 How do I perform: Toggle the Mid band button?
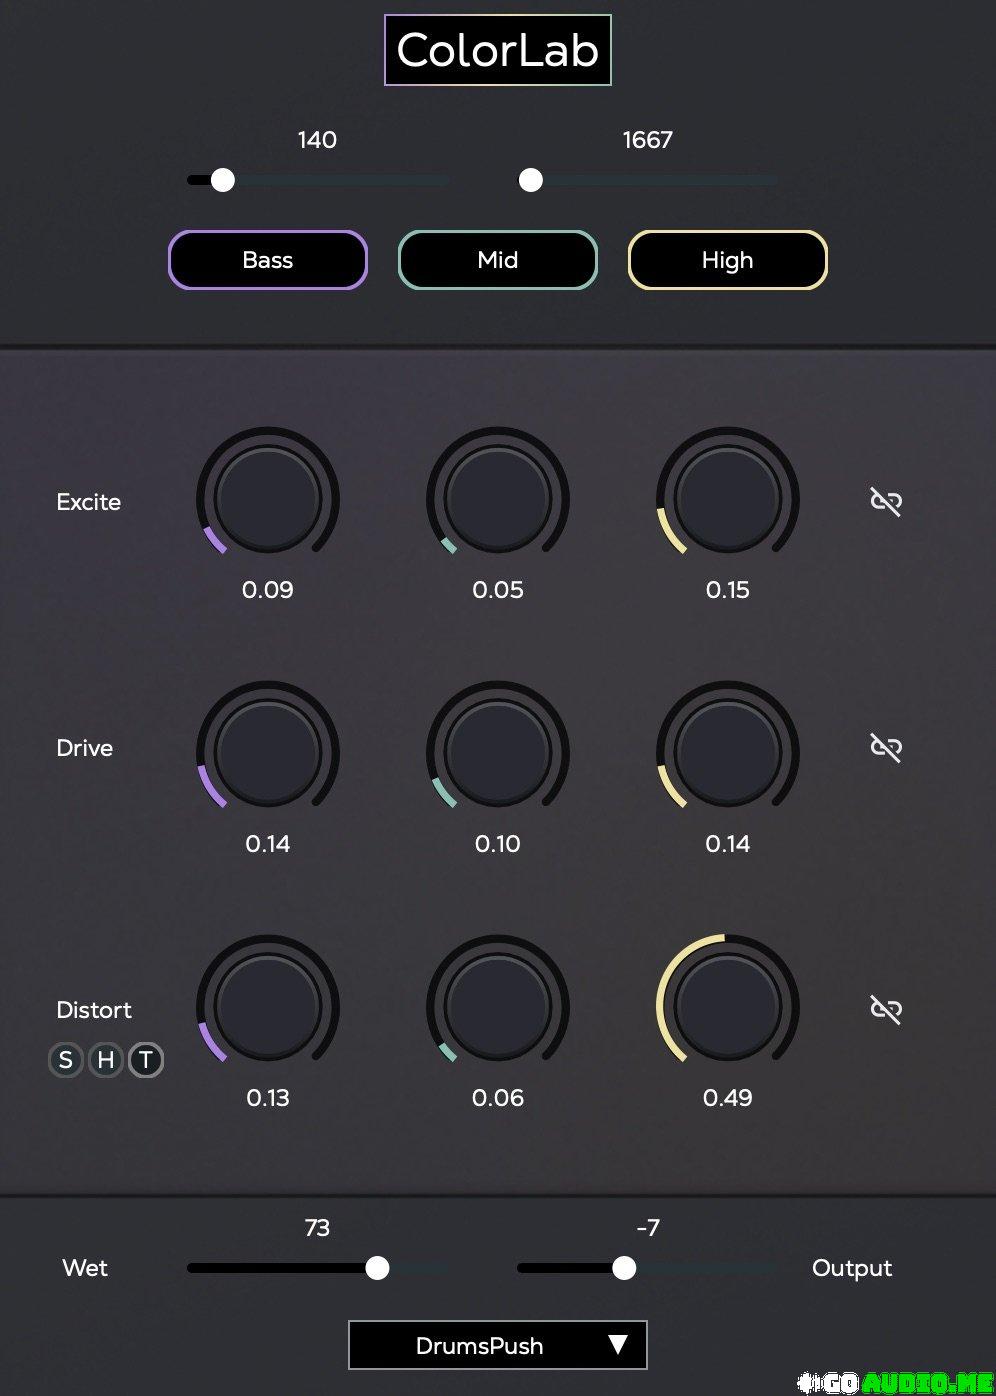click(x=498, y=260)
